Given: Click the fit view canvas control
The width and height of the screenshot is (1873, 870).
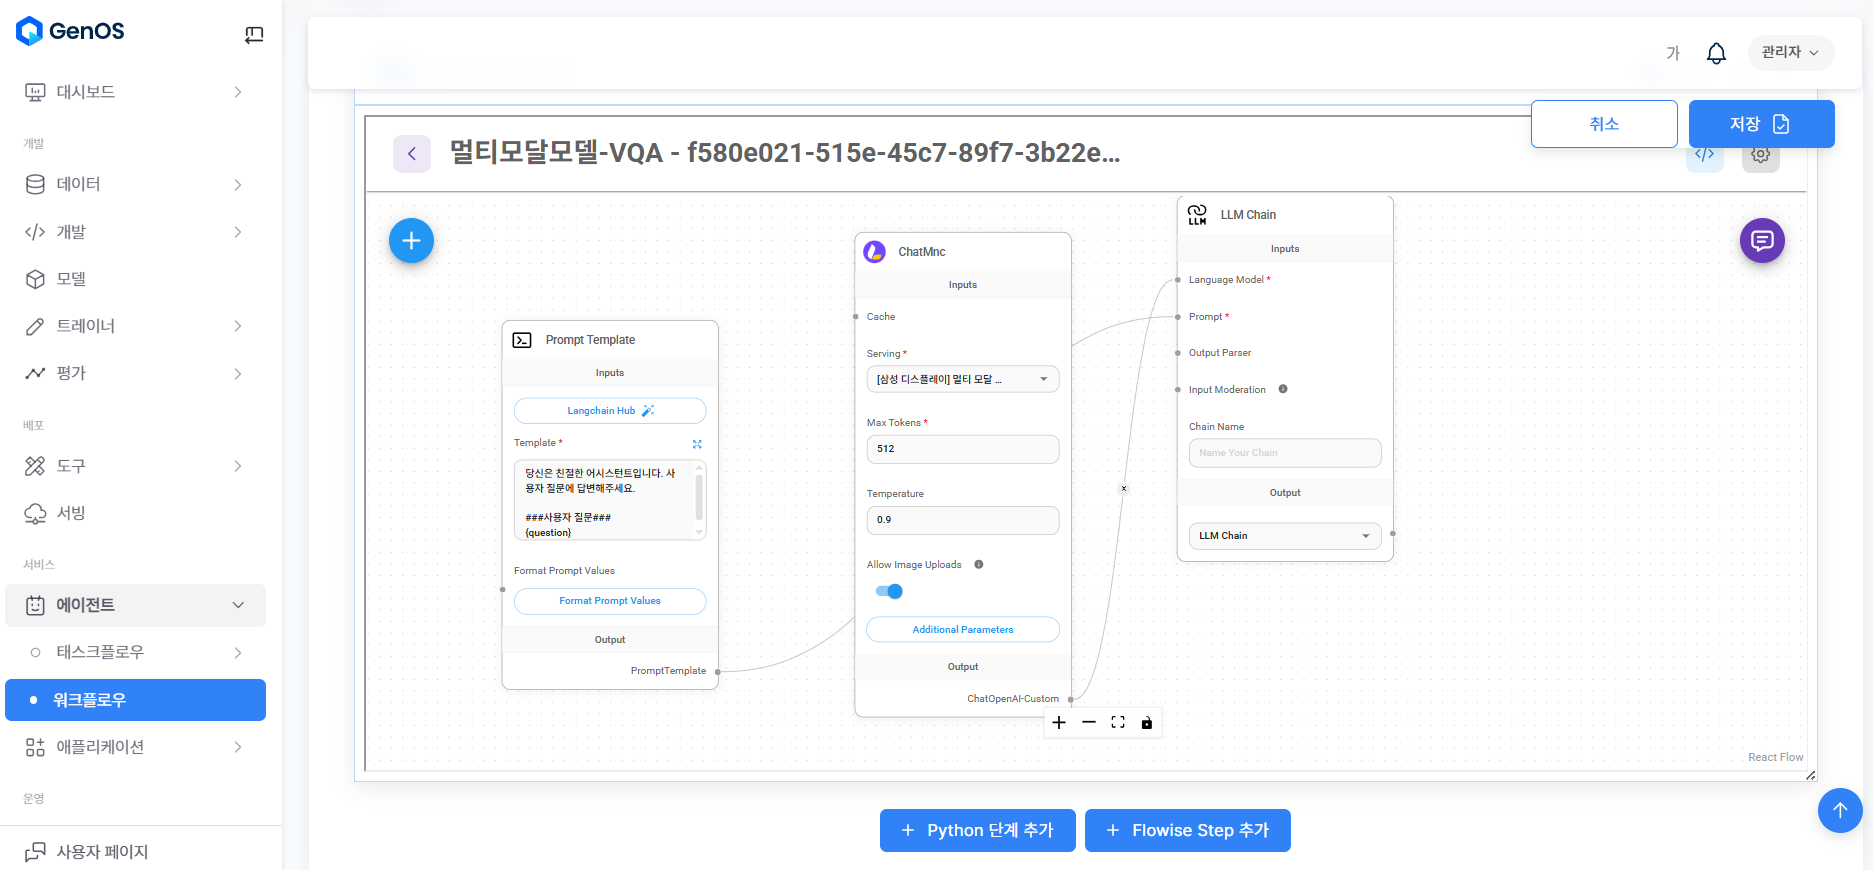Looking at the screenshot, I should click(1117, 722).
